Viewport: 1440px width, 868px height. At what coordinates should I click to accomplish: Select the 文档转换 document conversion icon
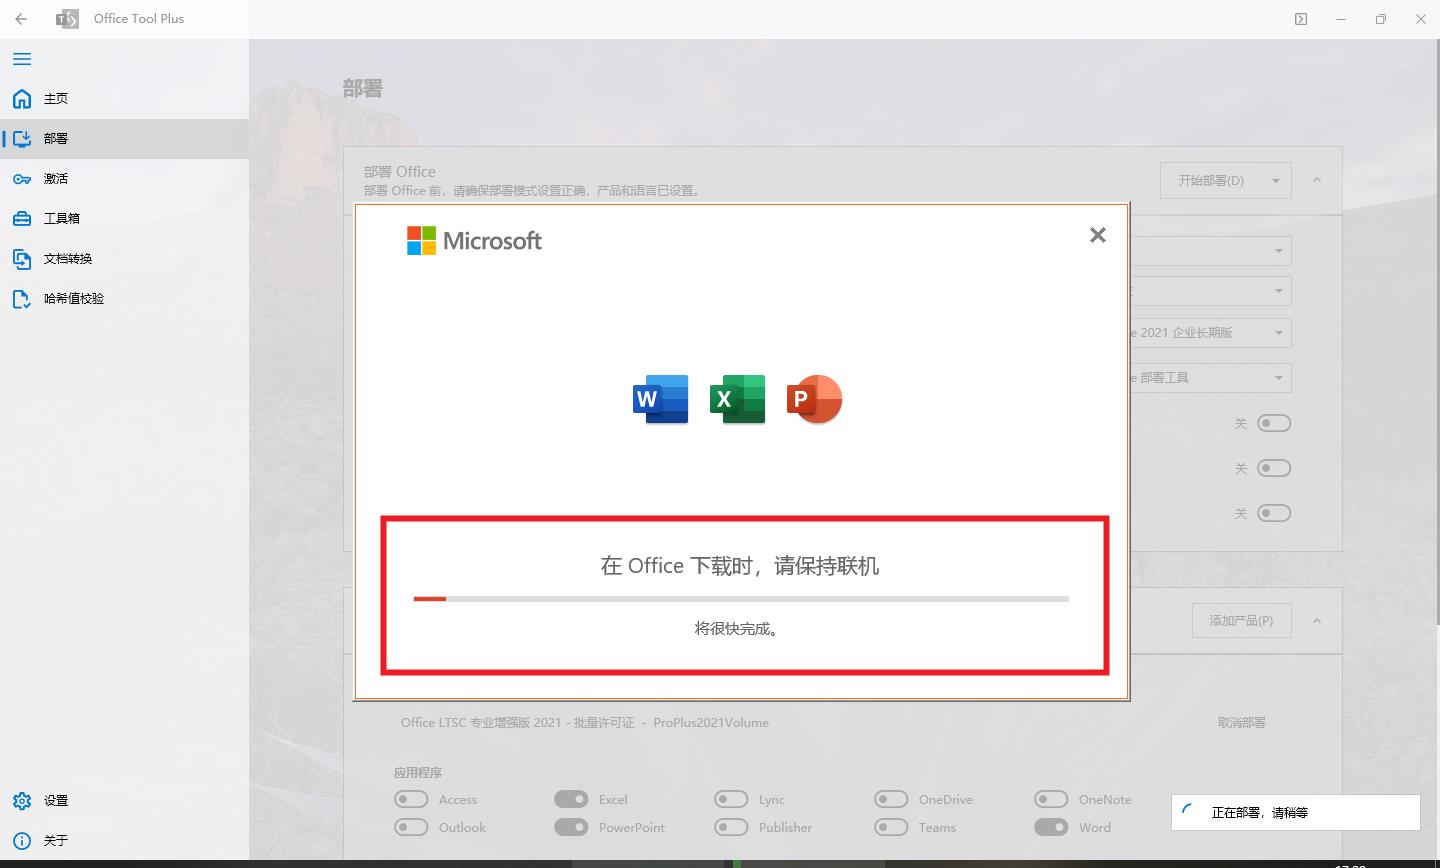[21, 258]
